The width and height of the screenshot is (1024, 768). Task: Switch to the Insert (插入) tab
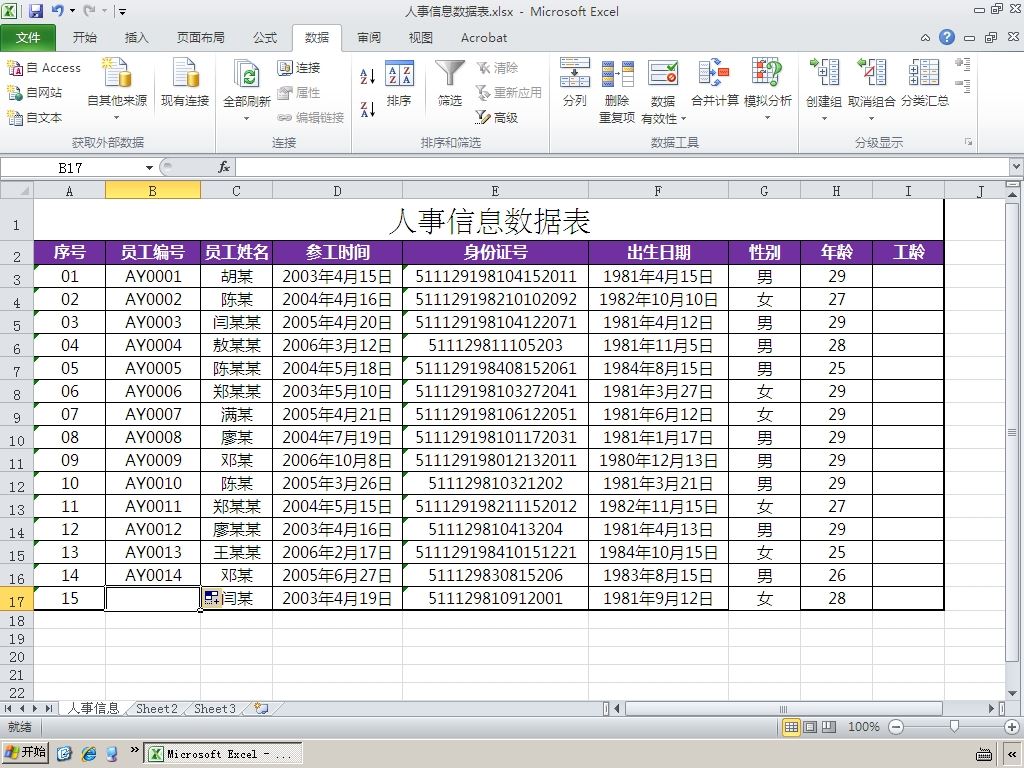point(136,38)
